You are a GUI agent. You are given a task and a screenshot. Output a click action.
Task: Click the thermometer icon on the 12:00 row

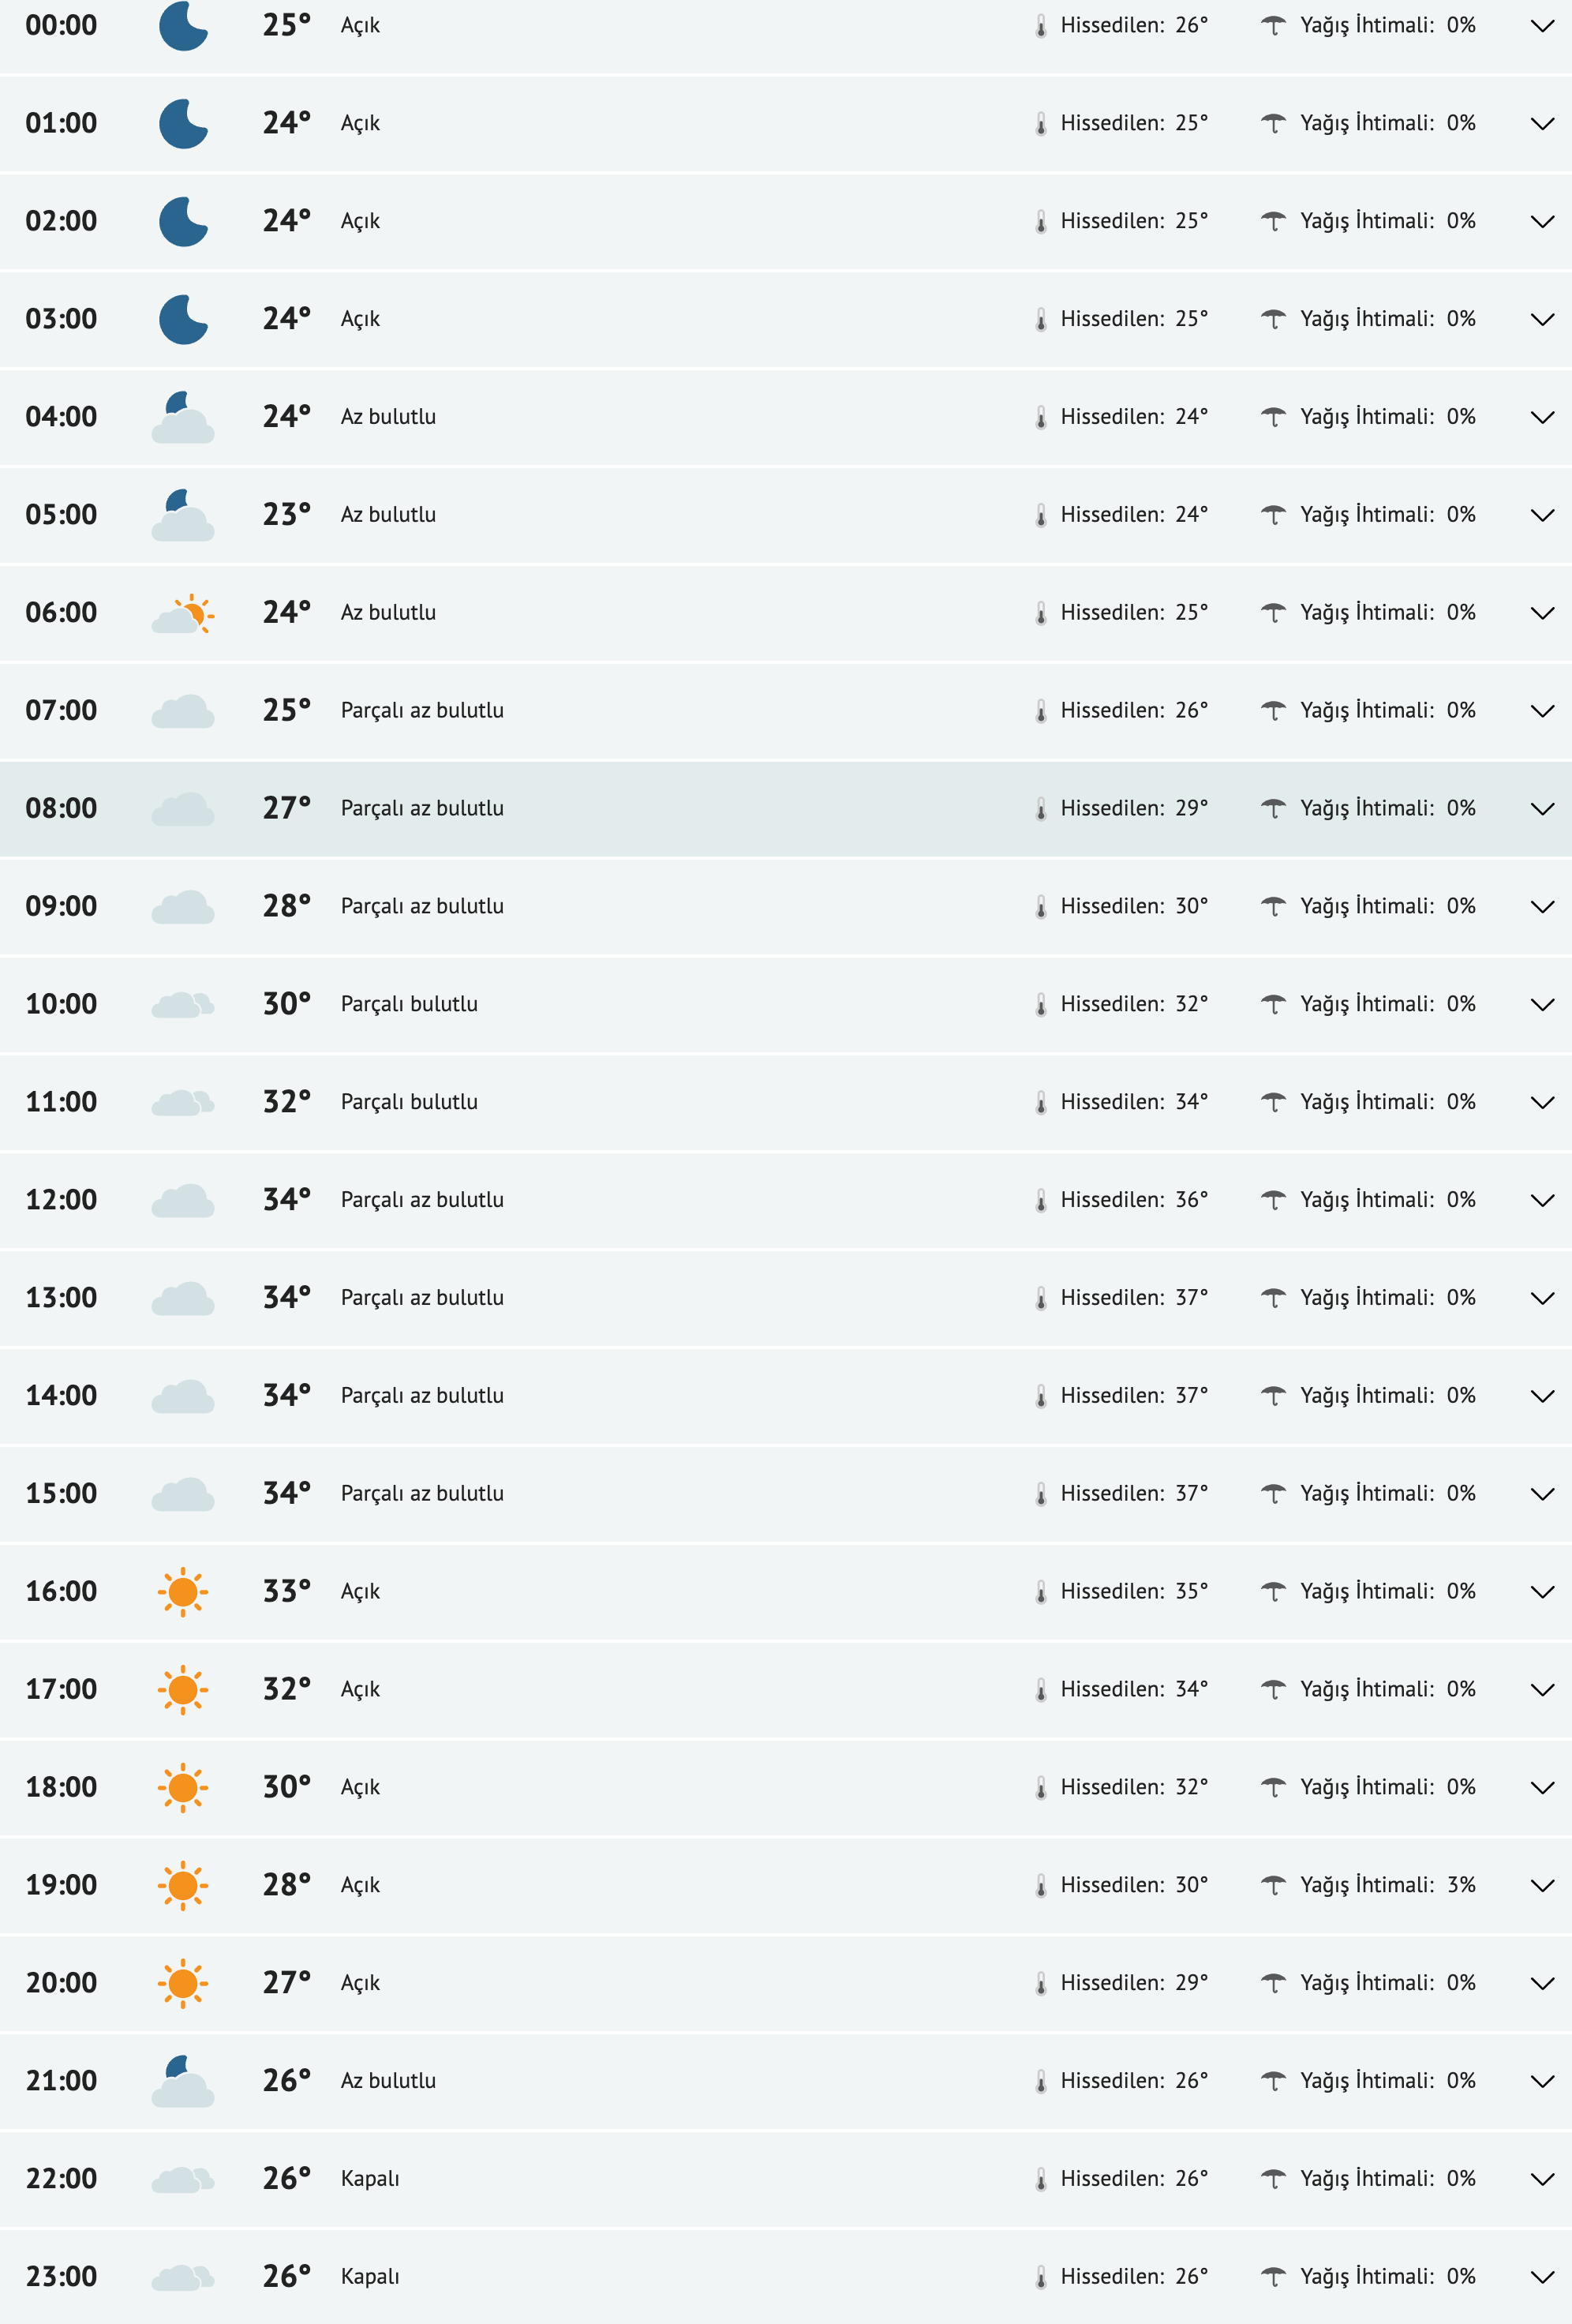tap(1040, 1198)
